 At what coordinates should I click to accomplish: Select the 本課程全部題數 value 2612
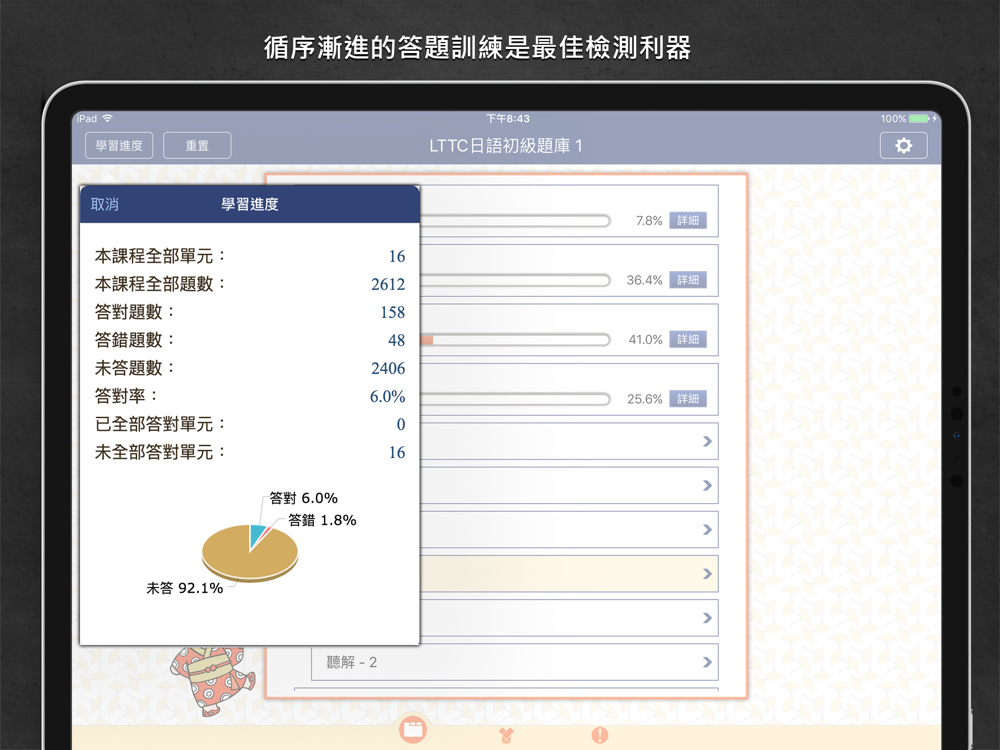click(x=388, y=284)
